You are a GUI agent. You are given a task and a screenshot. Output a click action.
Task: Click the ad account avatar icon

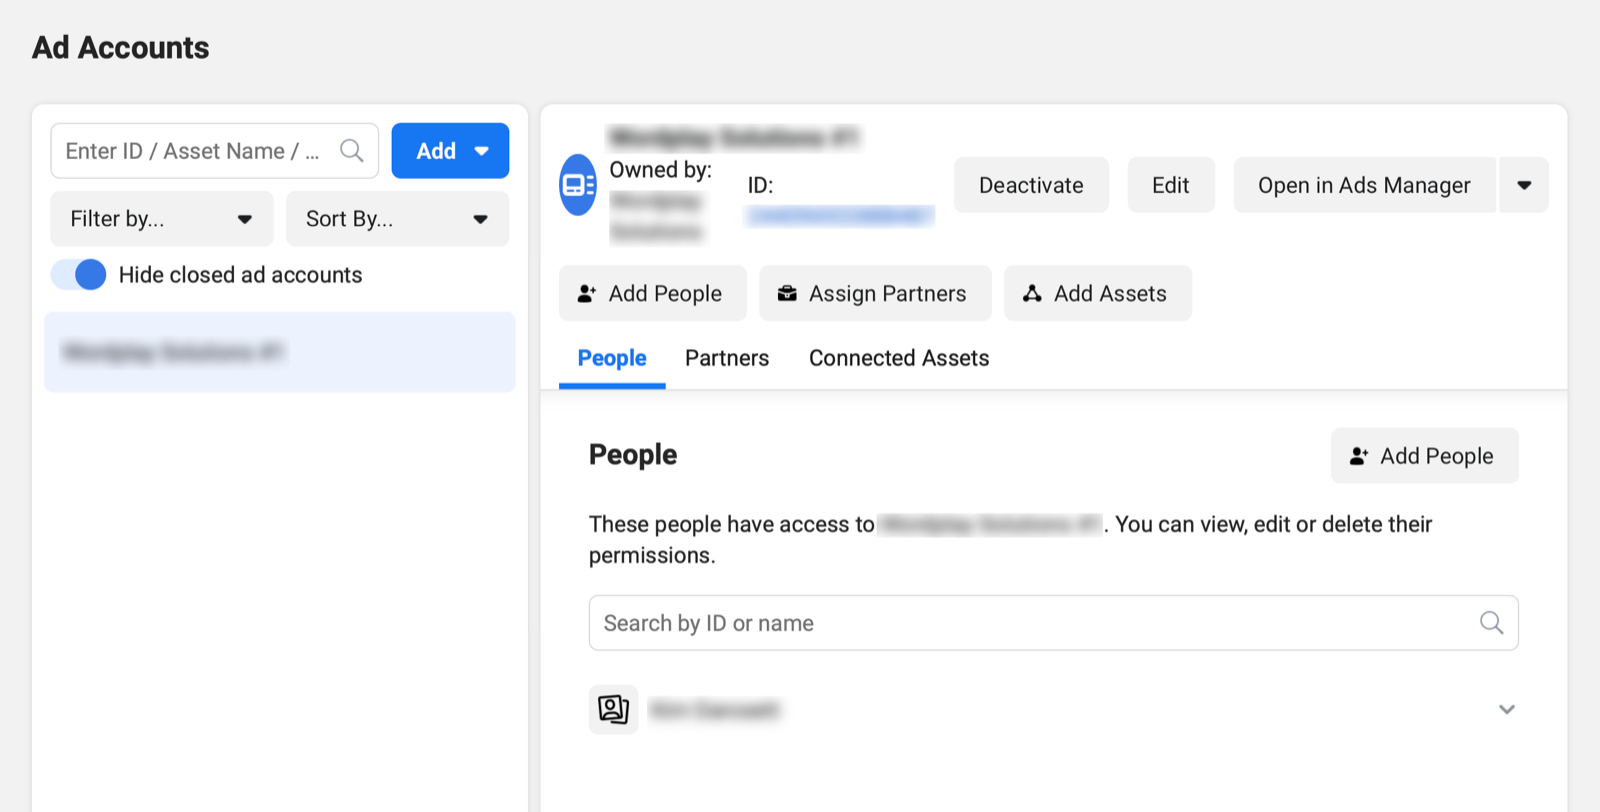pos(578,185)
